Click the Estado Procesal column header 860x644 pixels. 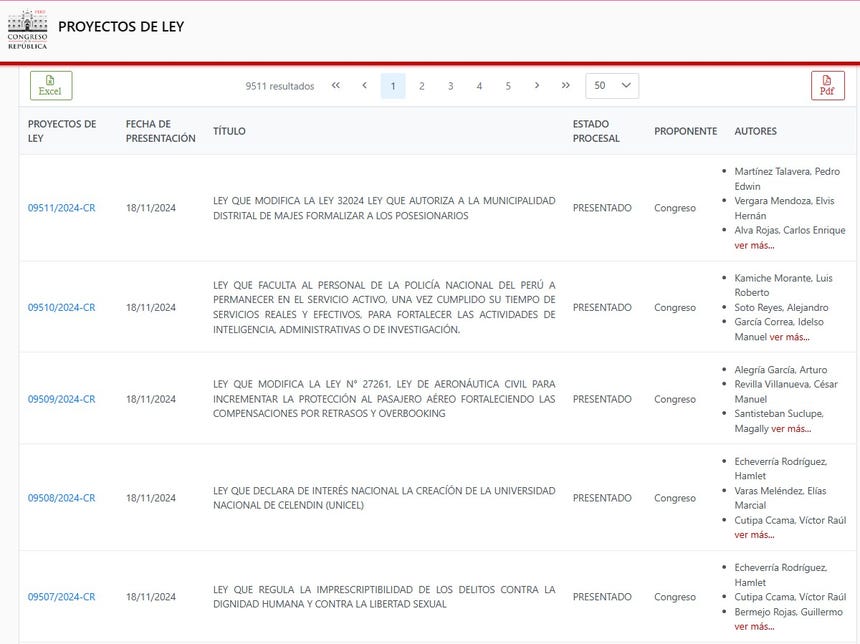click(x=596, y=131)
